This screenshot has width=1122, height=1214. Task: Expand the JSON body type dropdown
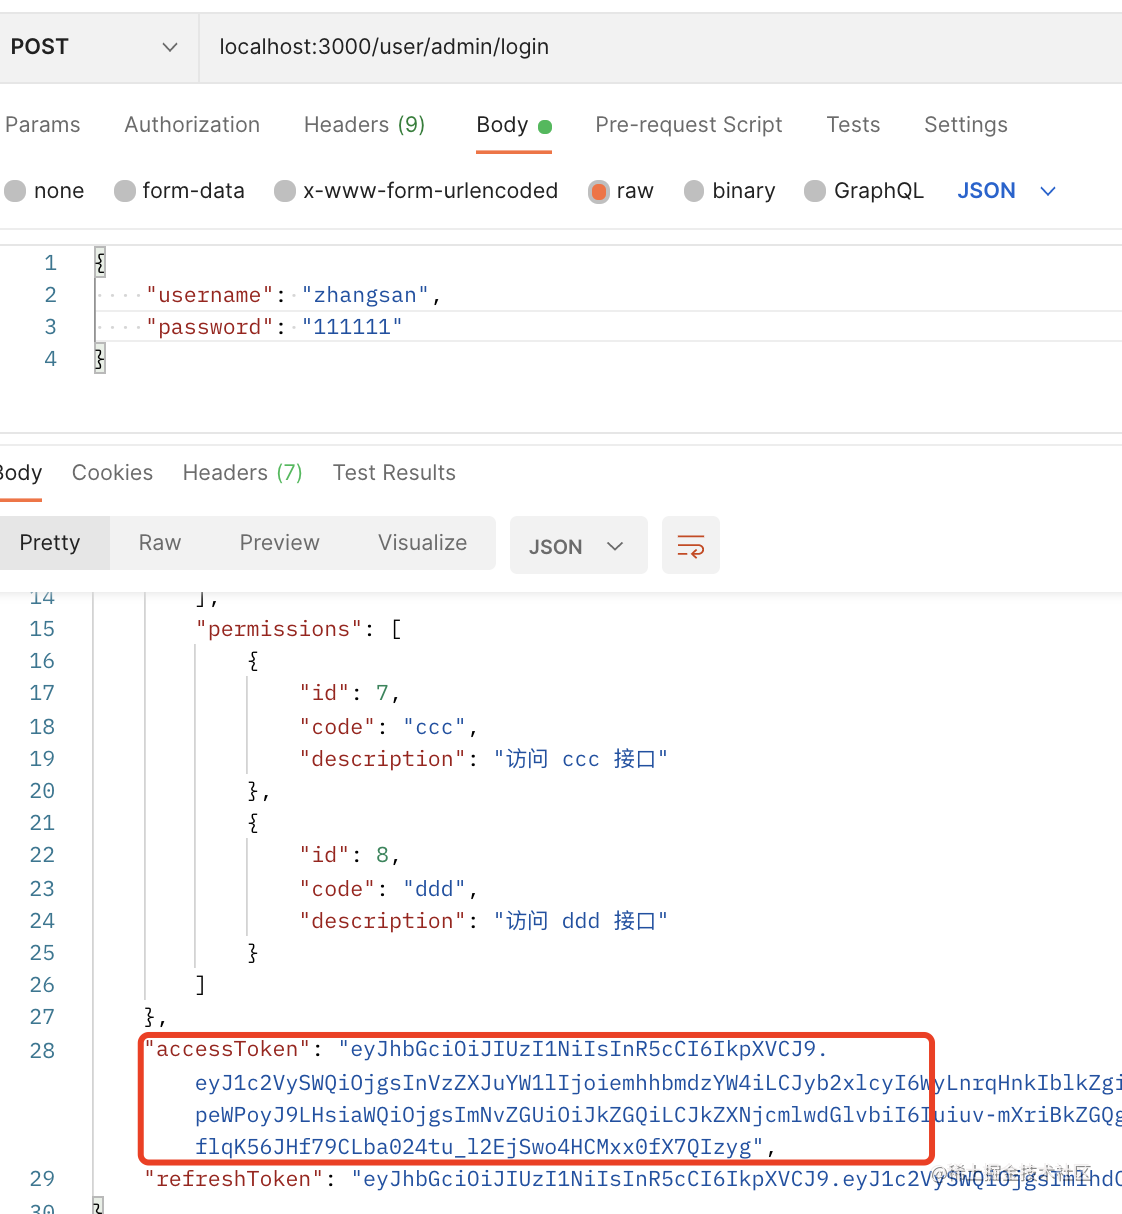pos(1006,191)
